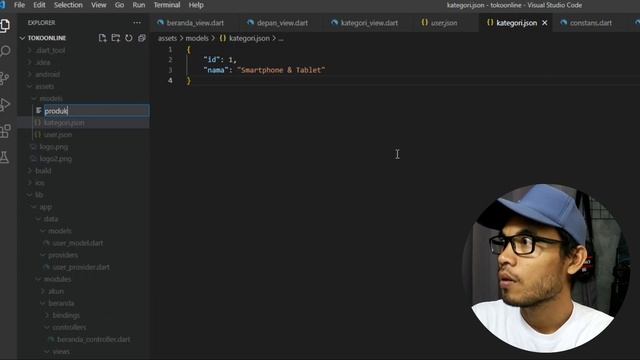This screenshot has height=360, width=640.
Task: Open beranda_controller.dart from the tree
Action: click(x=93, y=339)
